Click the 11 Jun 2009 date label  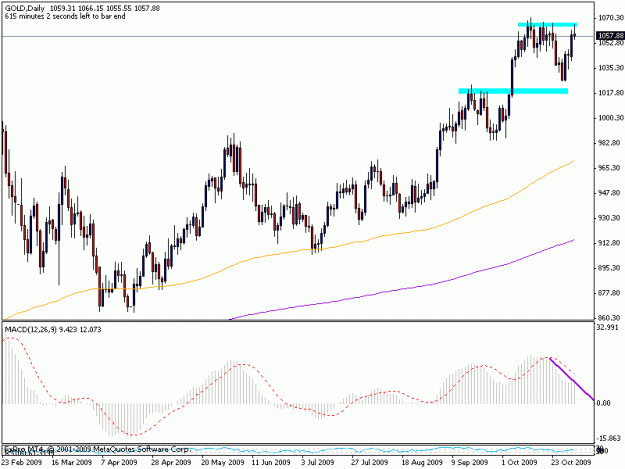point(271,462)
